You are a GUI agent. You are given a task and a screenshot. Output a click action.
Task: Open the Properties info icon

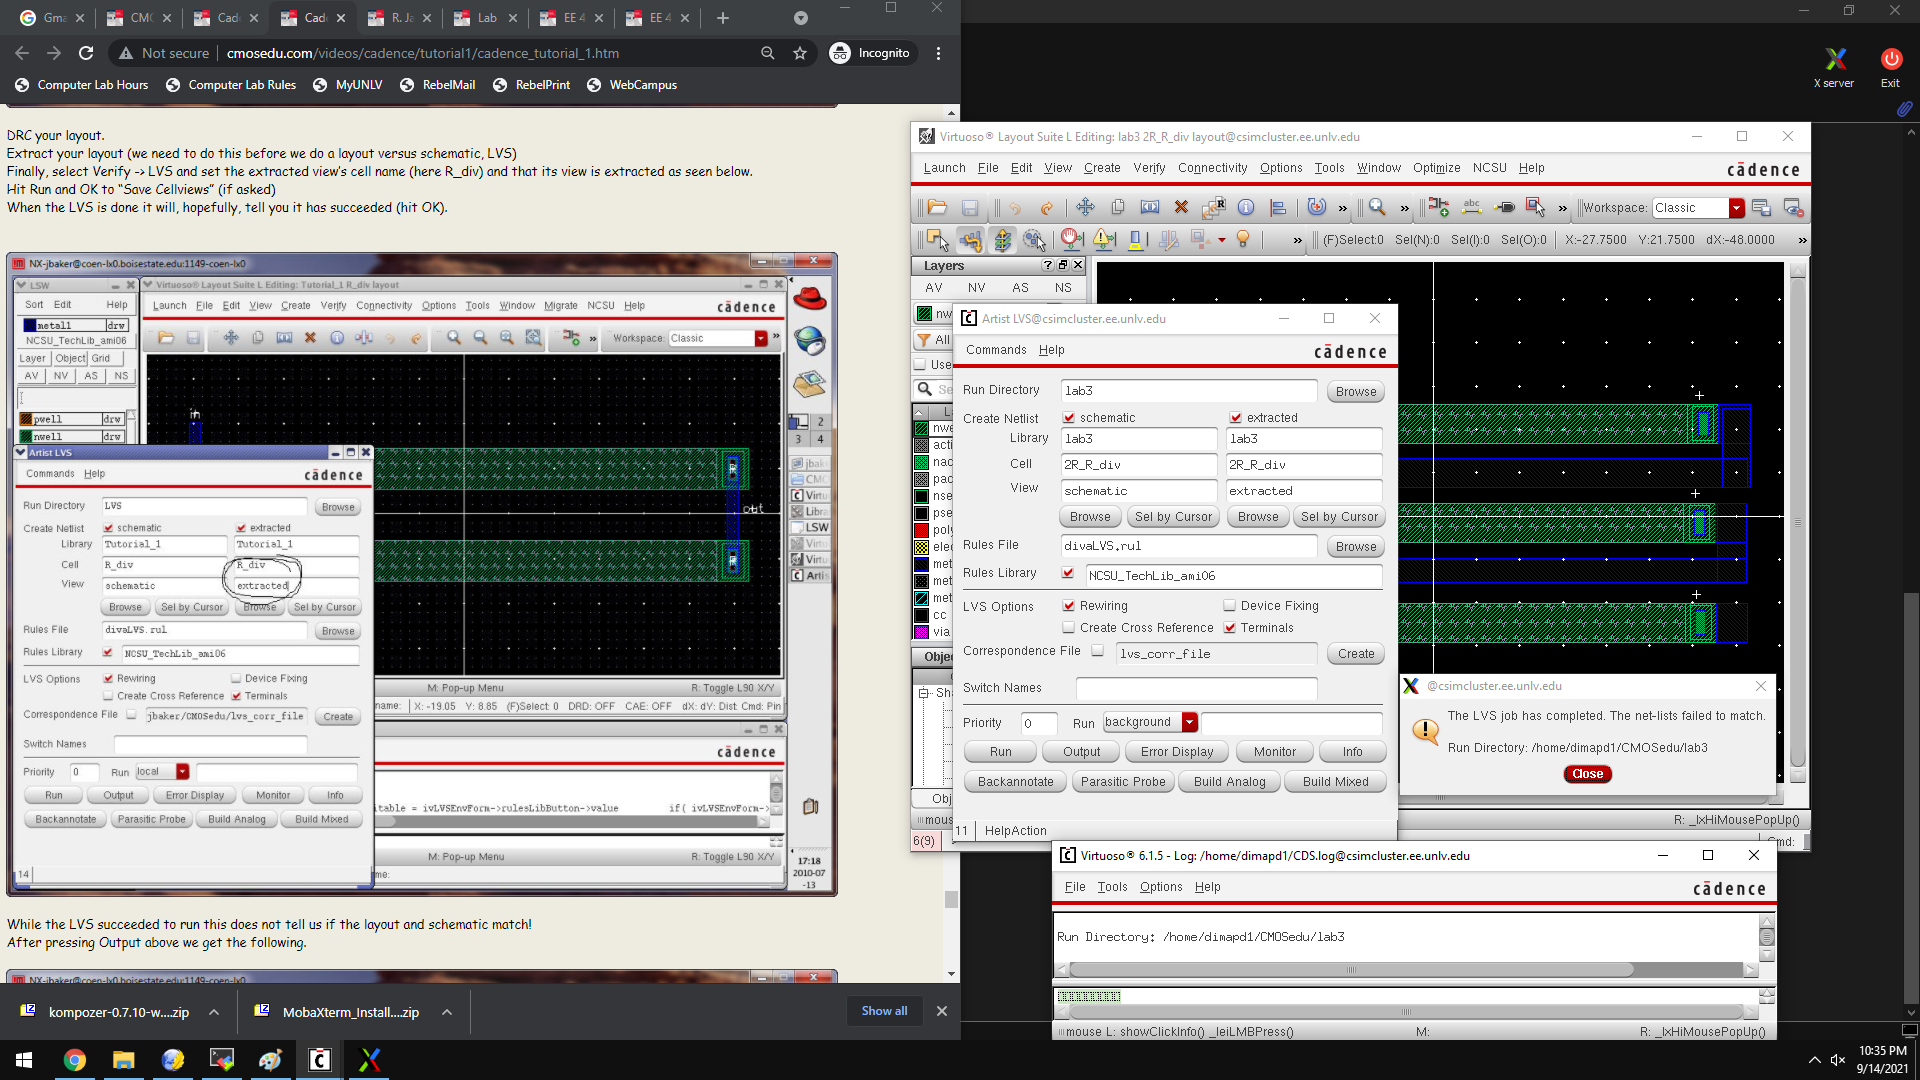coord(1246,208)
